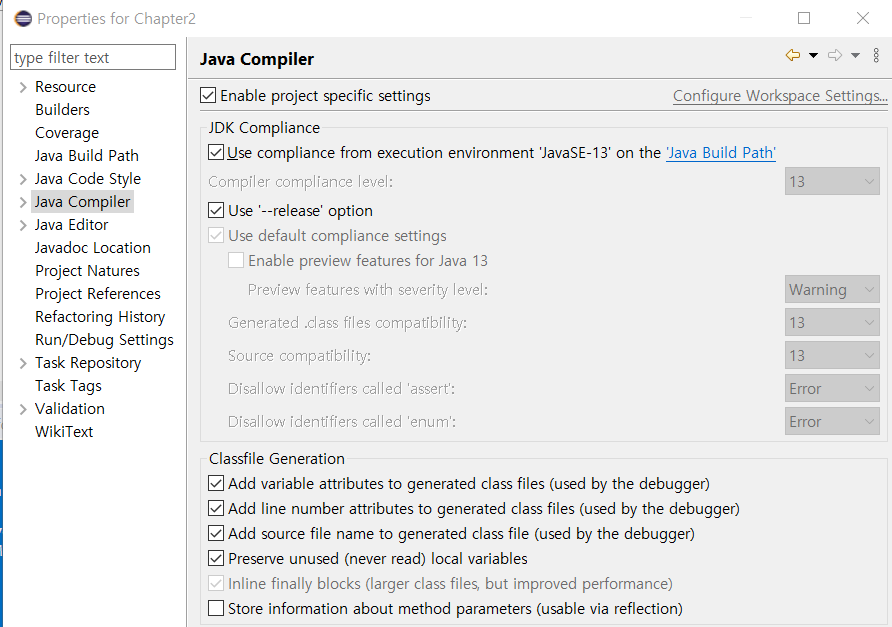This screenshot has height=627, width=892.
Task: Expand the Java Editor node
Action: (23, 225)
